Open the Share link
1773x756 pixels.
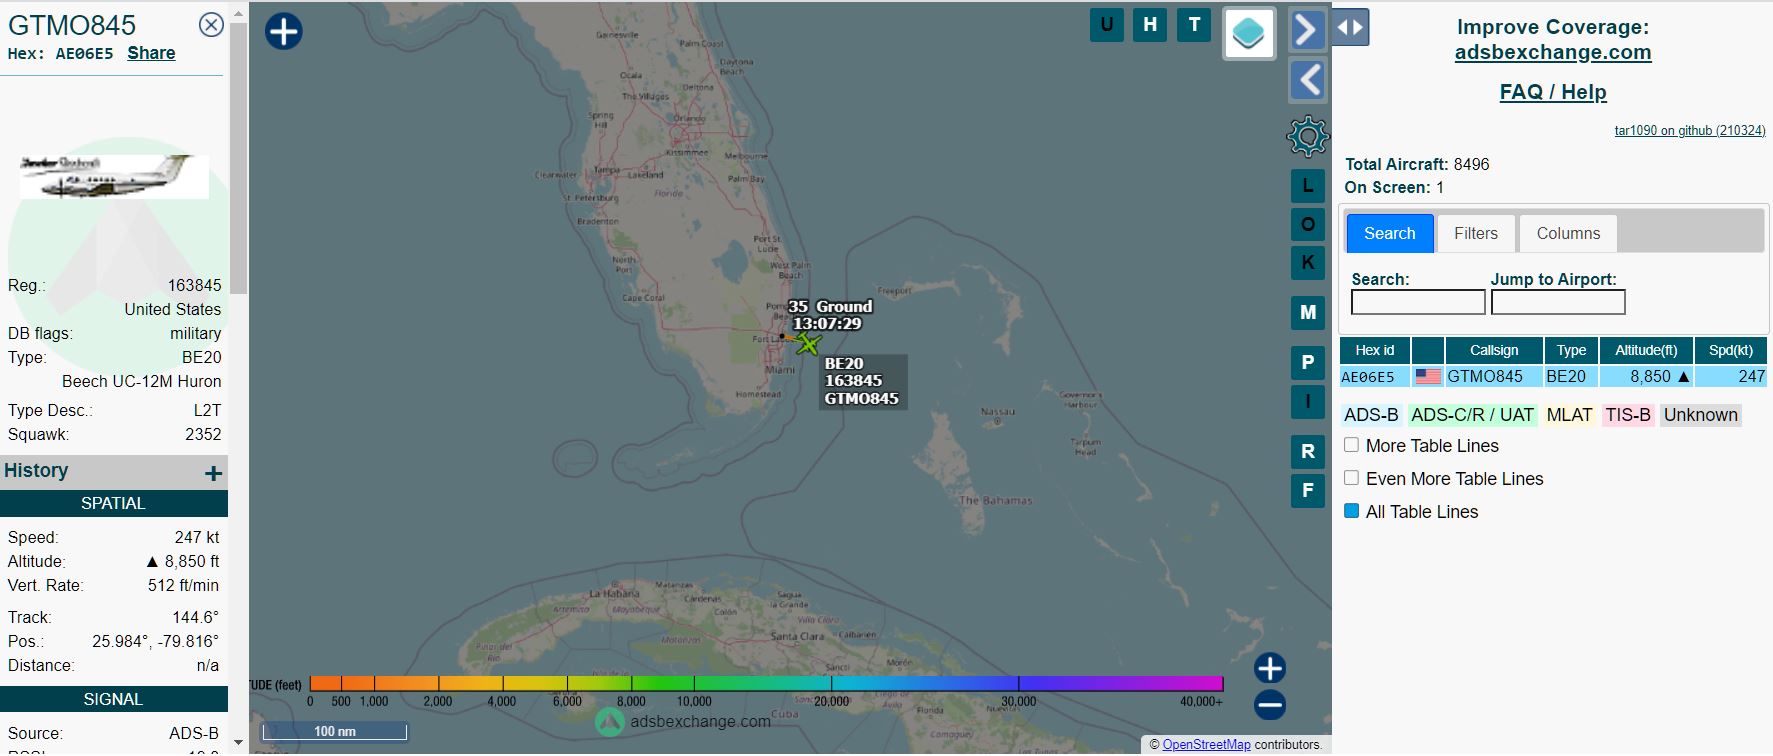click(x=151, y=53)
